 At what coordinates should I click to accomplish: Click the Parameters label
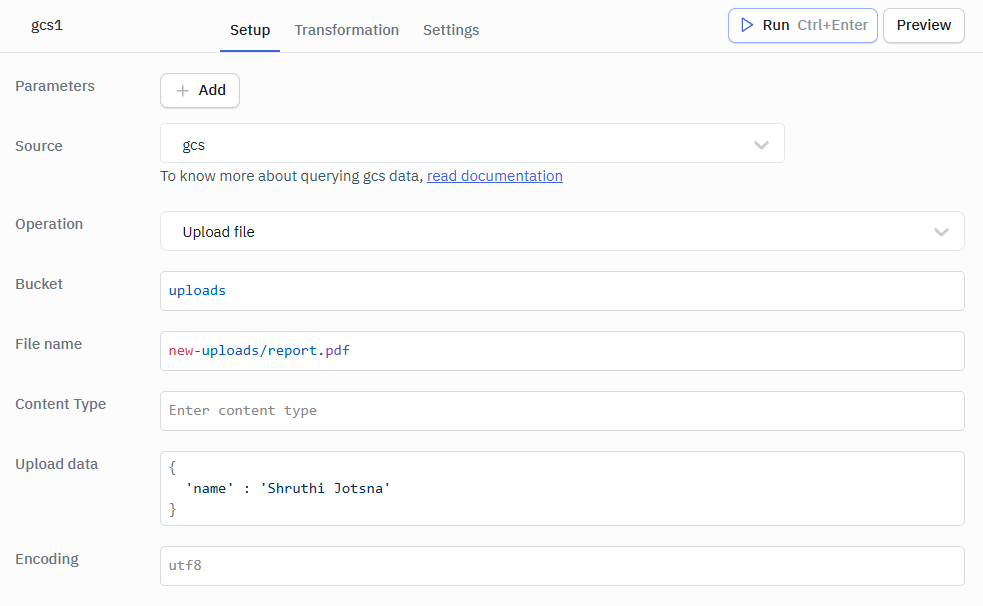55,86
